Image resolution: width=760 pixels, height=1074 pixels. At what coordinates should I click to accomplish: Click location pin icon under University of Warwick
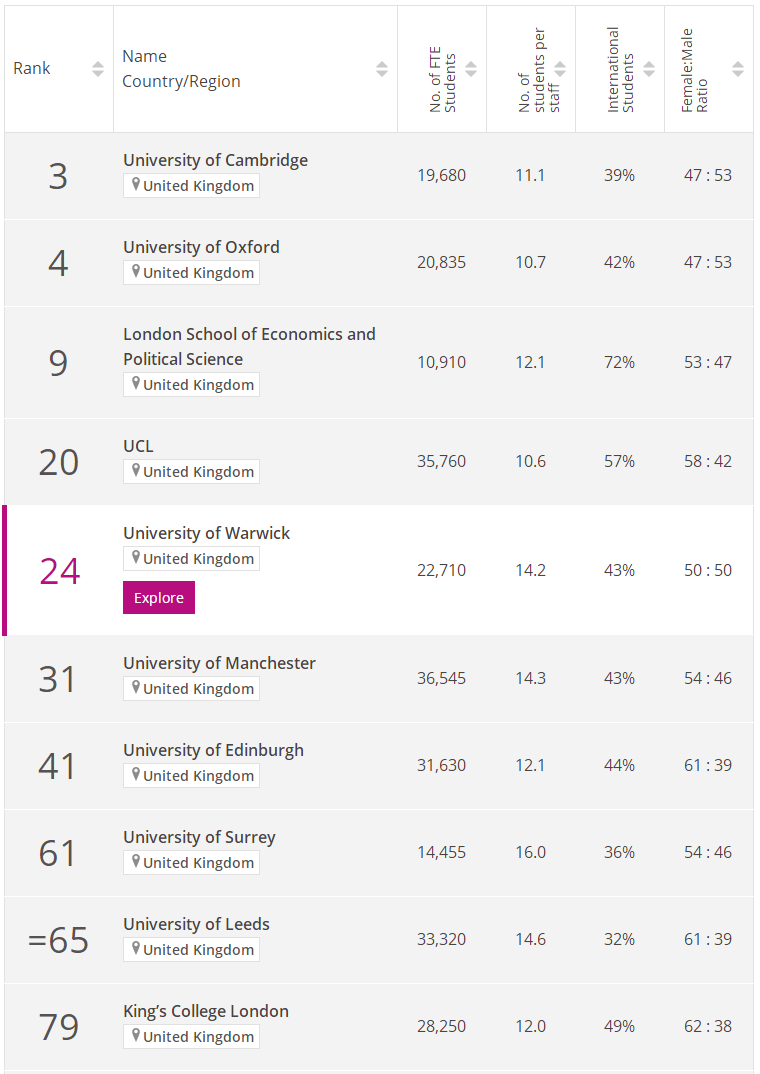pyautogui.click(x=136, y=558)
